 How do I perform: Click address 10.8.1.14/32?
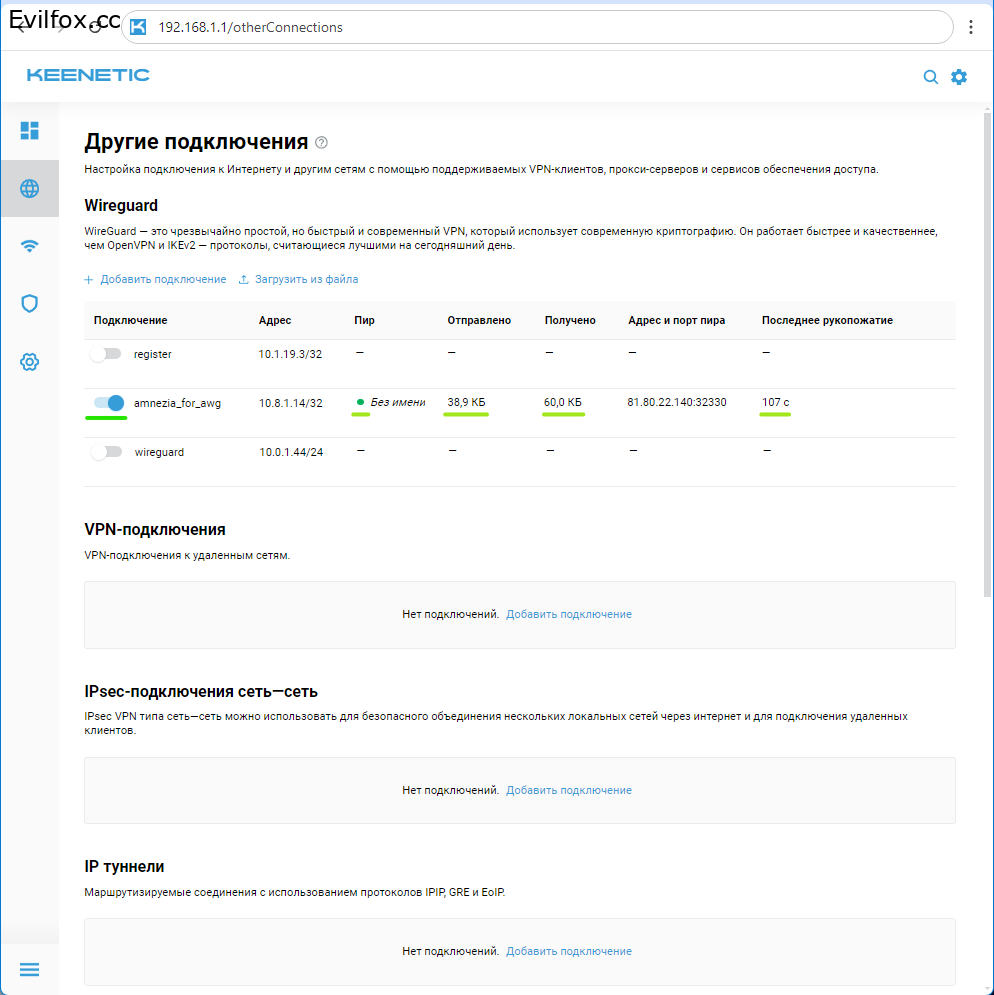click(x=291, y=403)
